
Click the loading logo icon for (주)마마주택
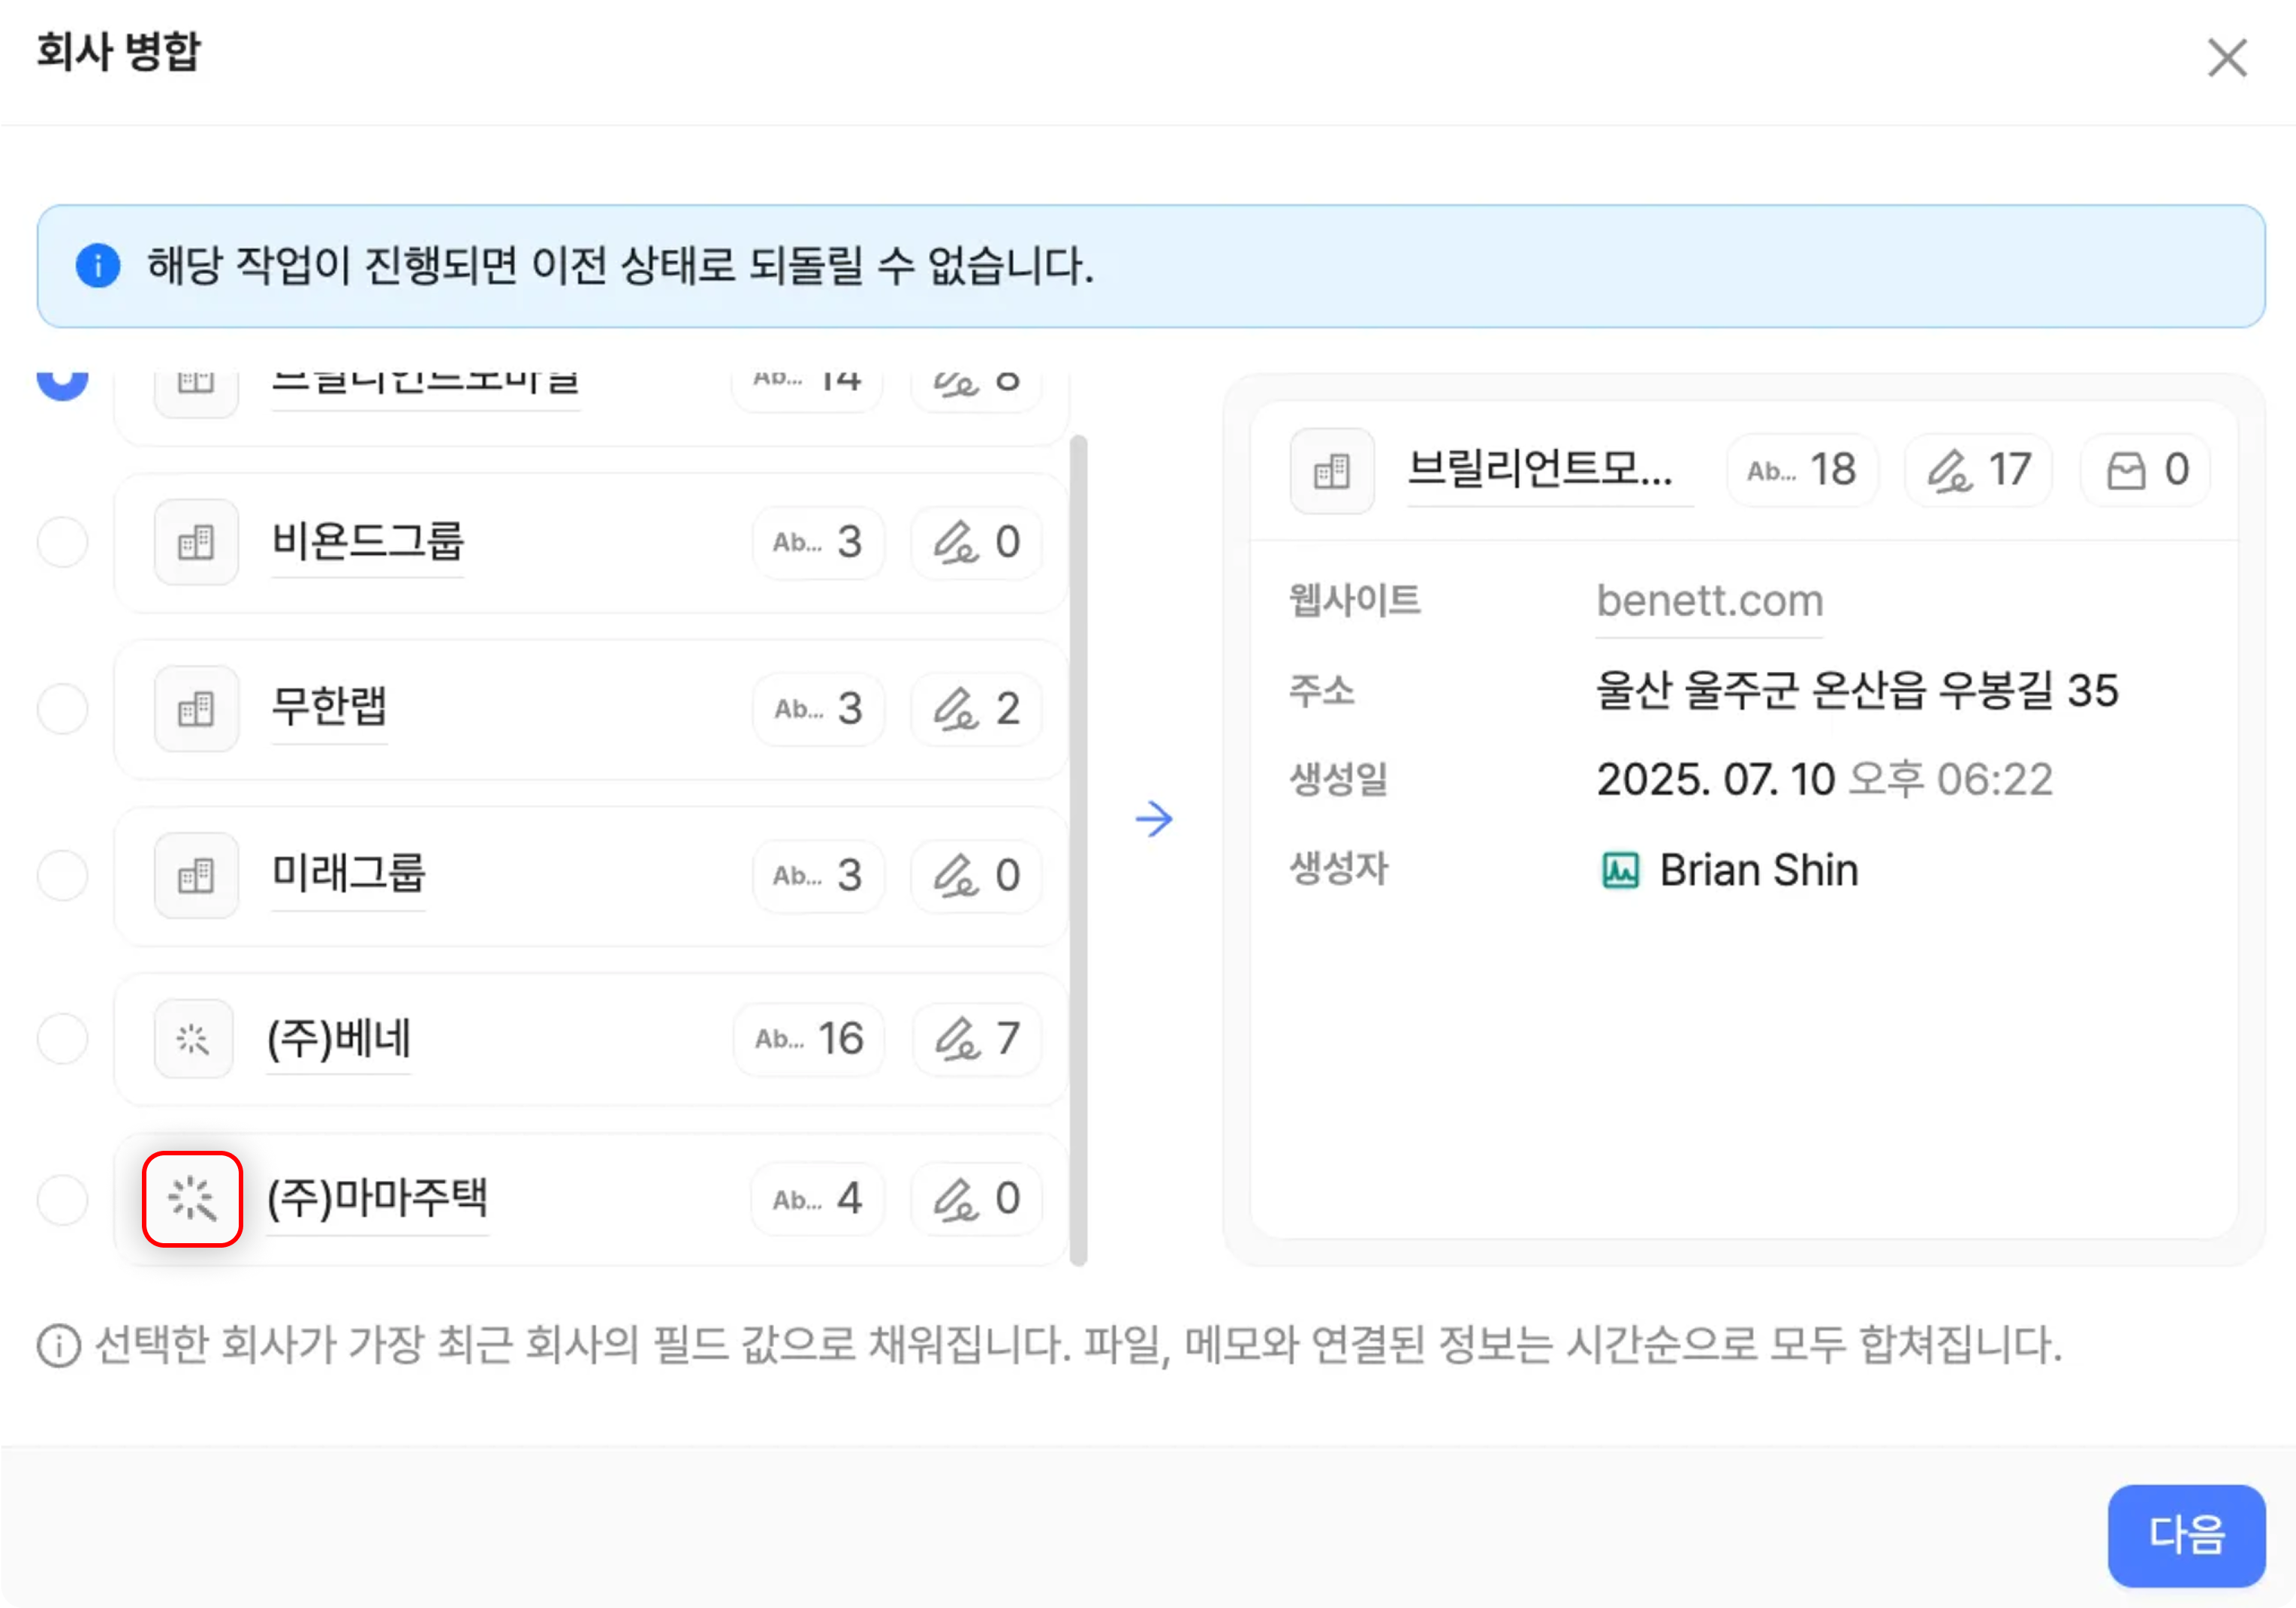192,1198
